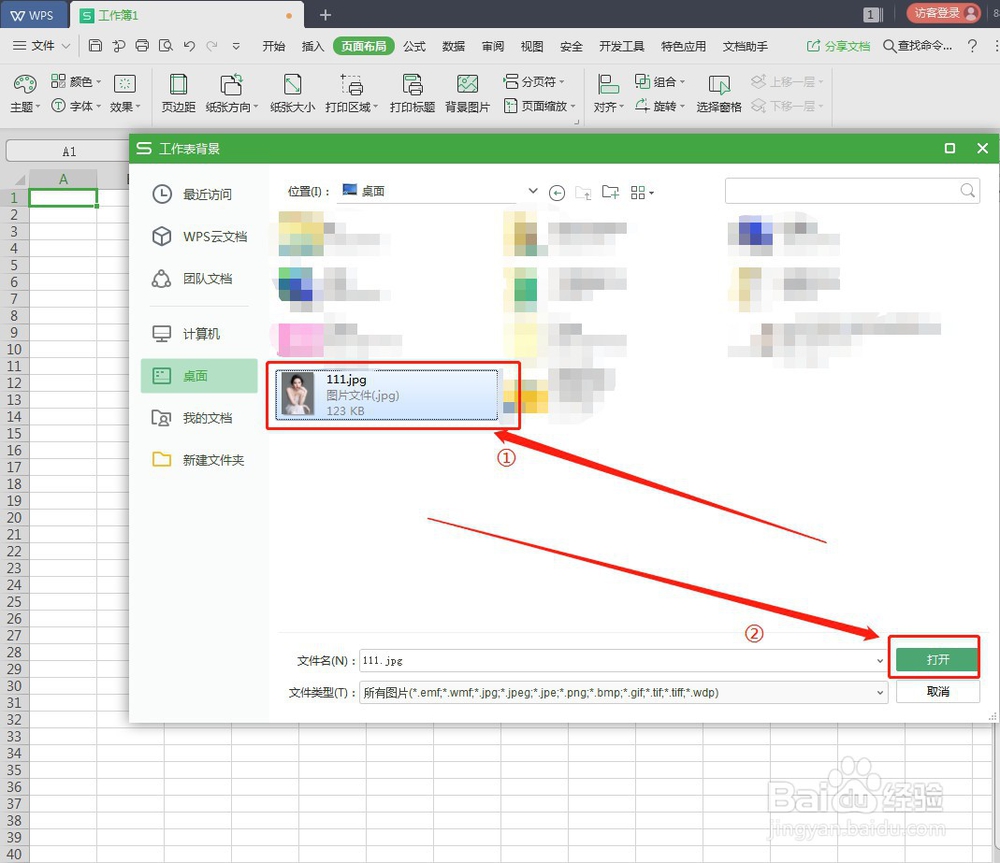Image resolution: width=1000 pixels, height=863 pixels.
Task: Open Paper Orientation (纸张方向) options
Action: point(232,93)
